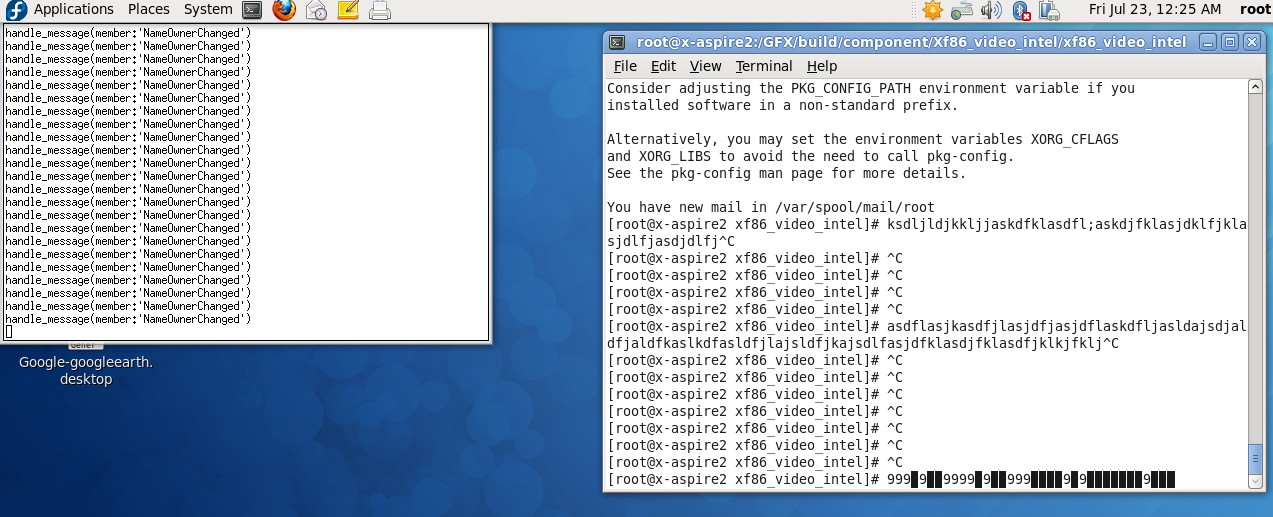Open the terminal's File menu
Screen dimensions: 1273x517
pyautogui.click(x=625, y=66)
